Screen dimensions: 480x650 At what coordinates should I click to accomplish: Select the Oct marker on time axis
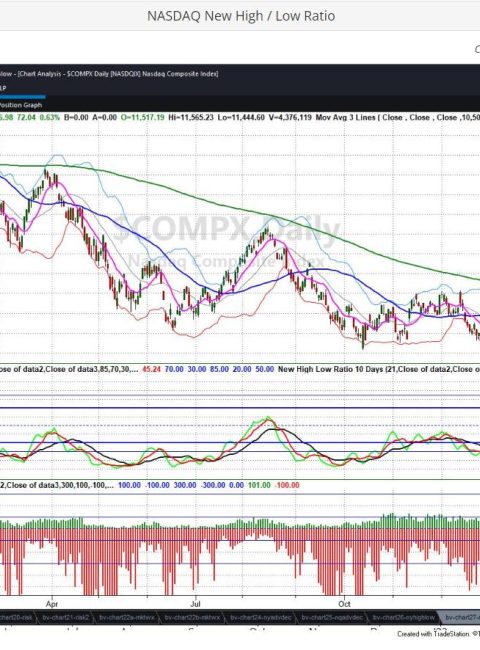coord(344,604)
